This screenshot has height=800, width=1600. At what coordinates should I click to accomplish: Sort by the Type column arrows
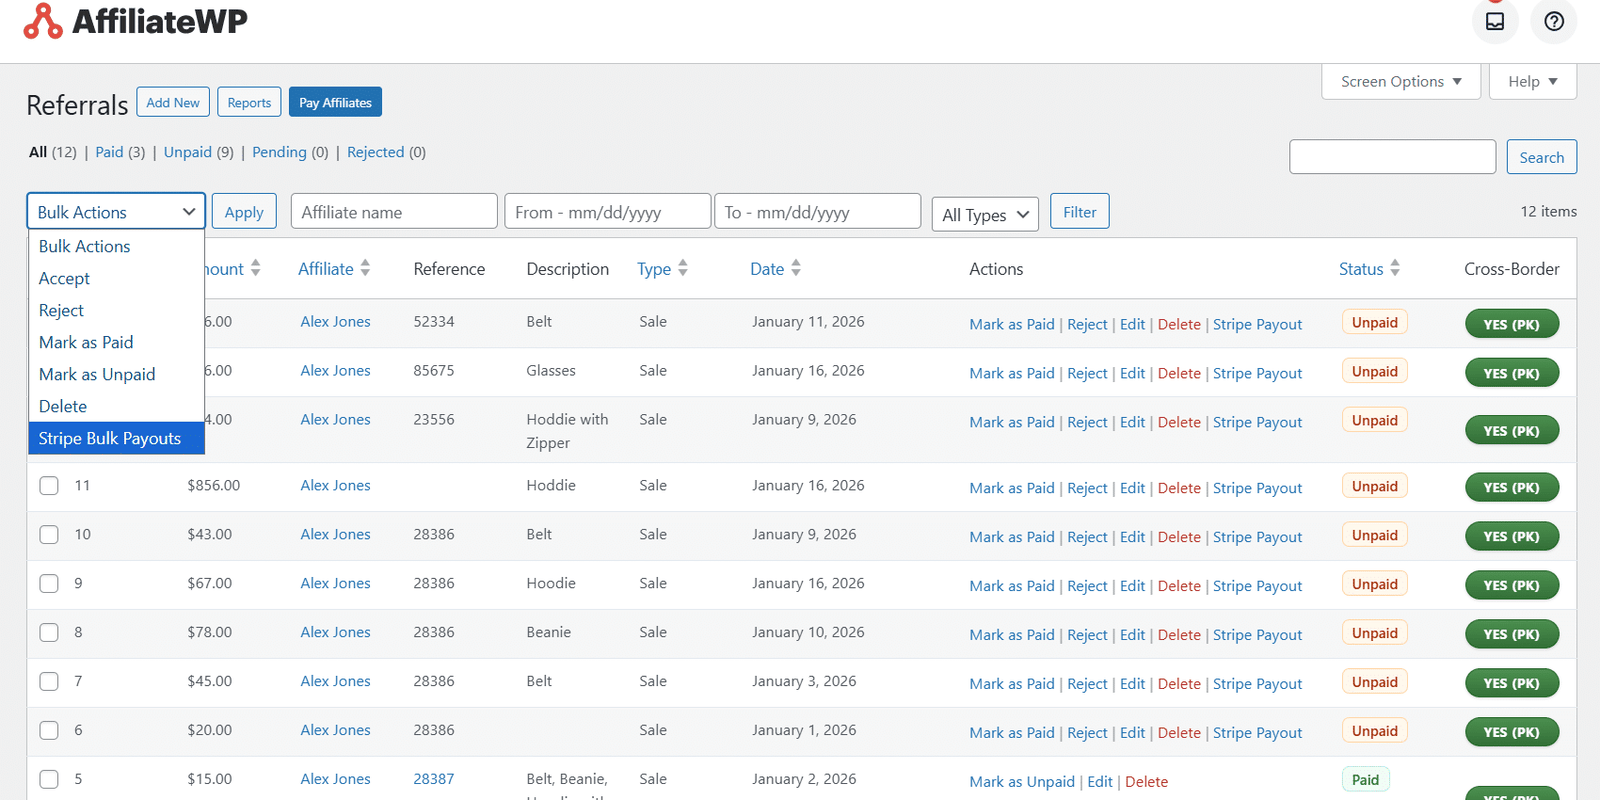pos(683,268)
